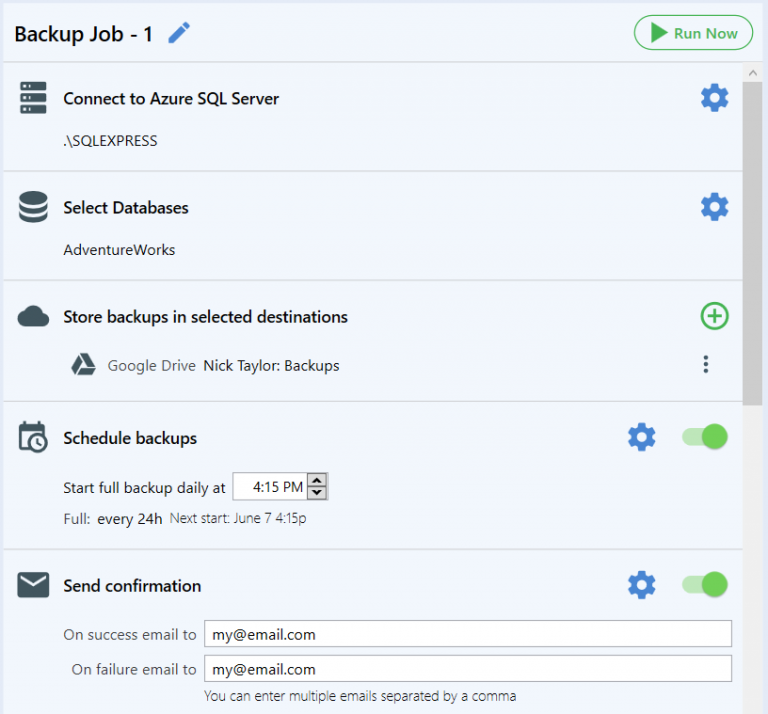Increase the backup start time

coord(317,480)
